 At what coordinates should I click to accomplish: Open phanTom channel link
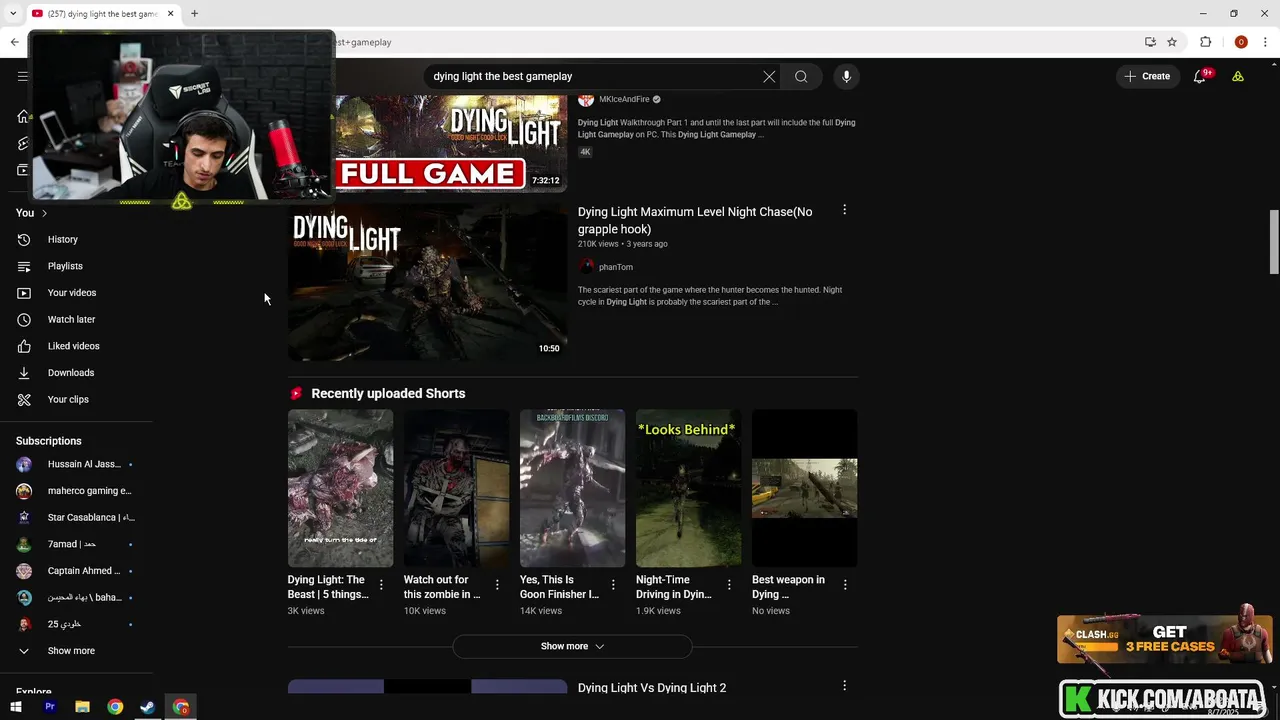615,267
